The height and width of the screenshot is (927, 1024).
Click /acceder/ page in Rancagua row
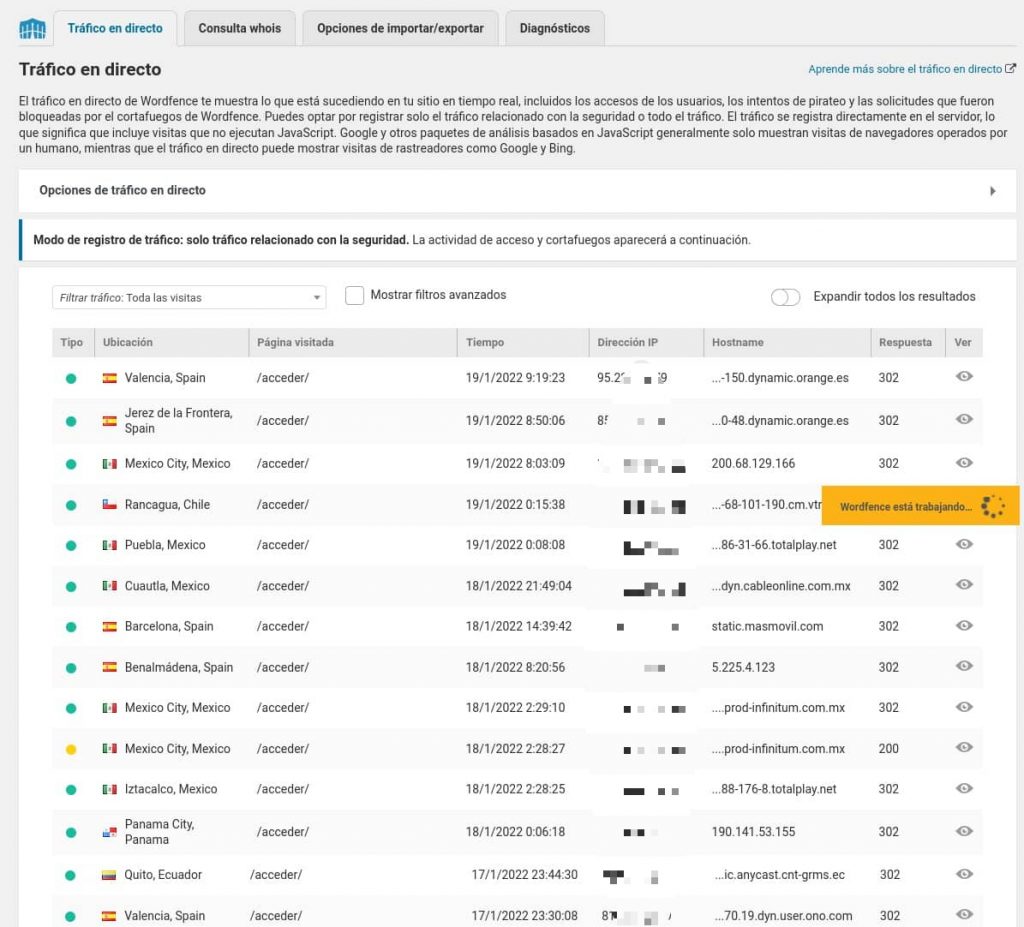(x=283, y=504)
